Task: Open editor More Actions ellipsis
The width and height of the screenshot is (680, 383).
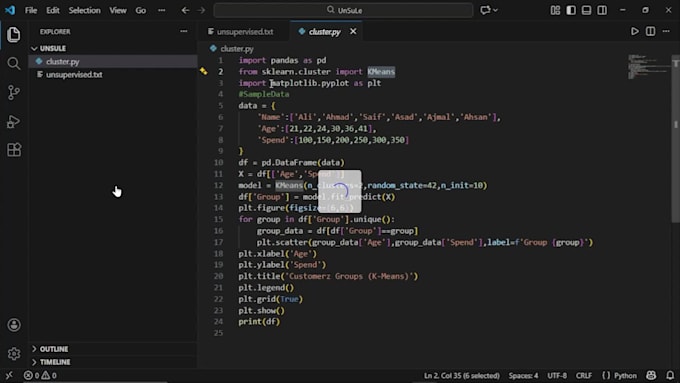Action: 666,31
